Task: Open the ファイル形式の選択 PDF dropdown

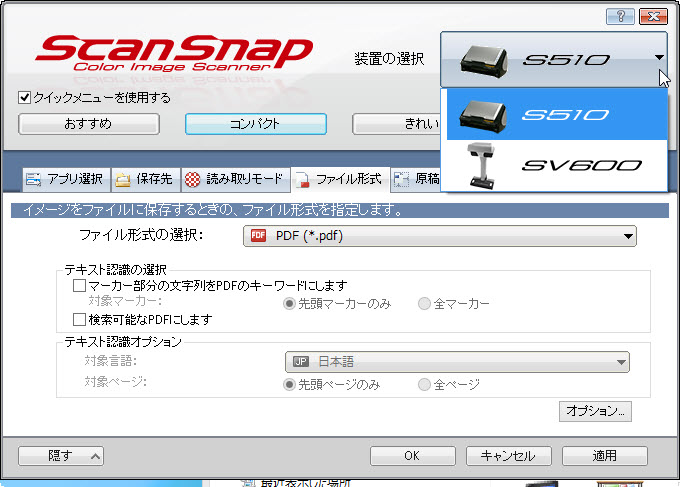Action: (x=440, y=236)
